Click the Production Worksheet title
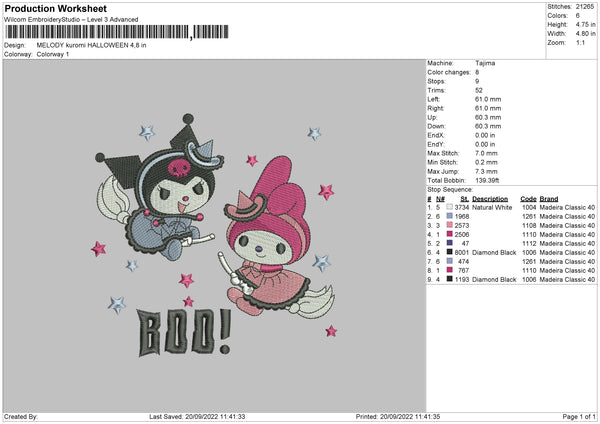 coord(55,8)
